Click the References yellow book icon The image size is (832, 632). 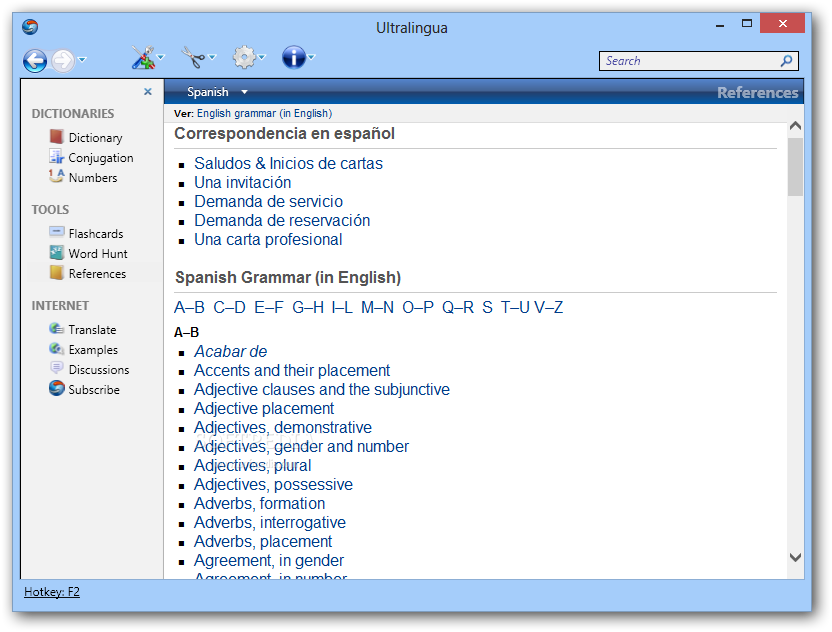pyautogui.click(x=56, y=272)
